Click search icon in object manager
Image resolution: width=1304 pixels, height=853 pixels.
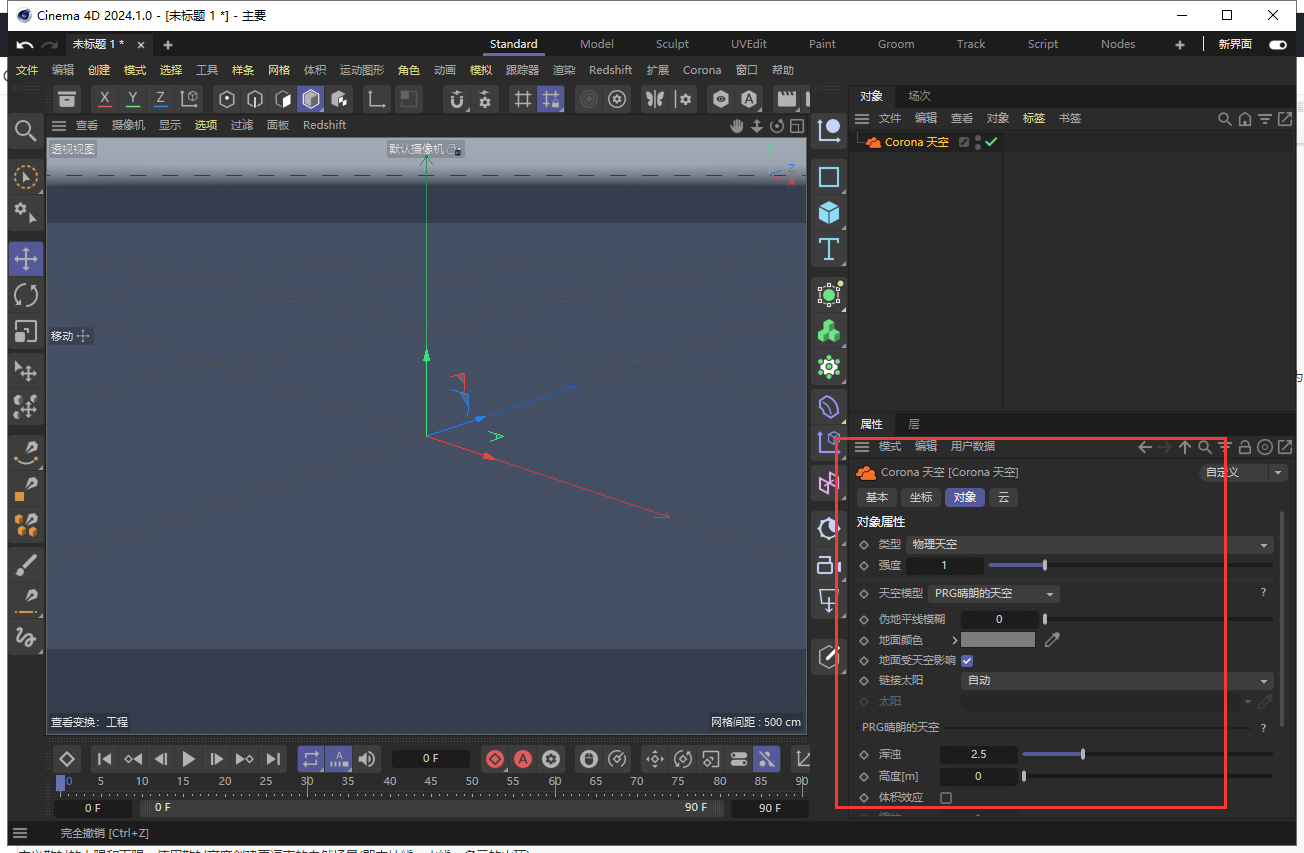(x=1224, y=119)
